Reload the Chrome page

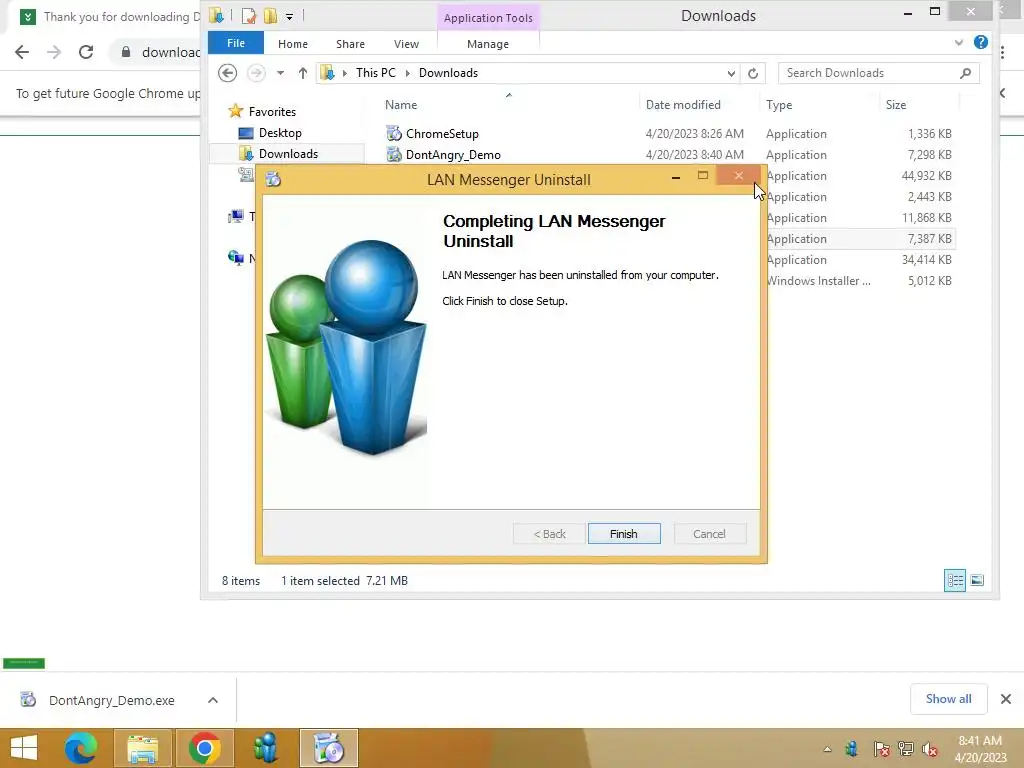point(86,52)
